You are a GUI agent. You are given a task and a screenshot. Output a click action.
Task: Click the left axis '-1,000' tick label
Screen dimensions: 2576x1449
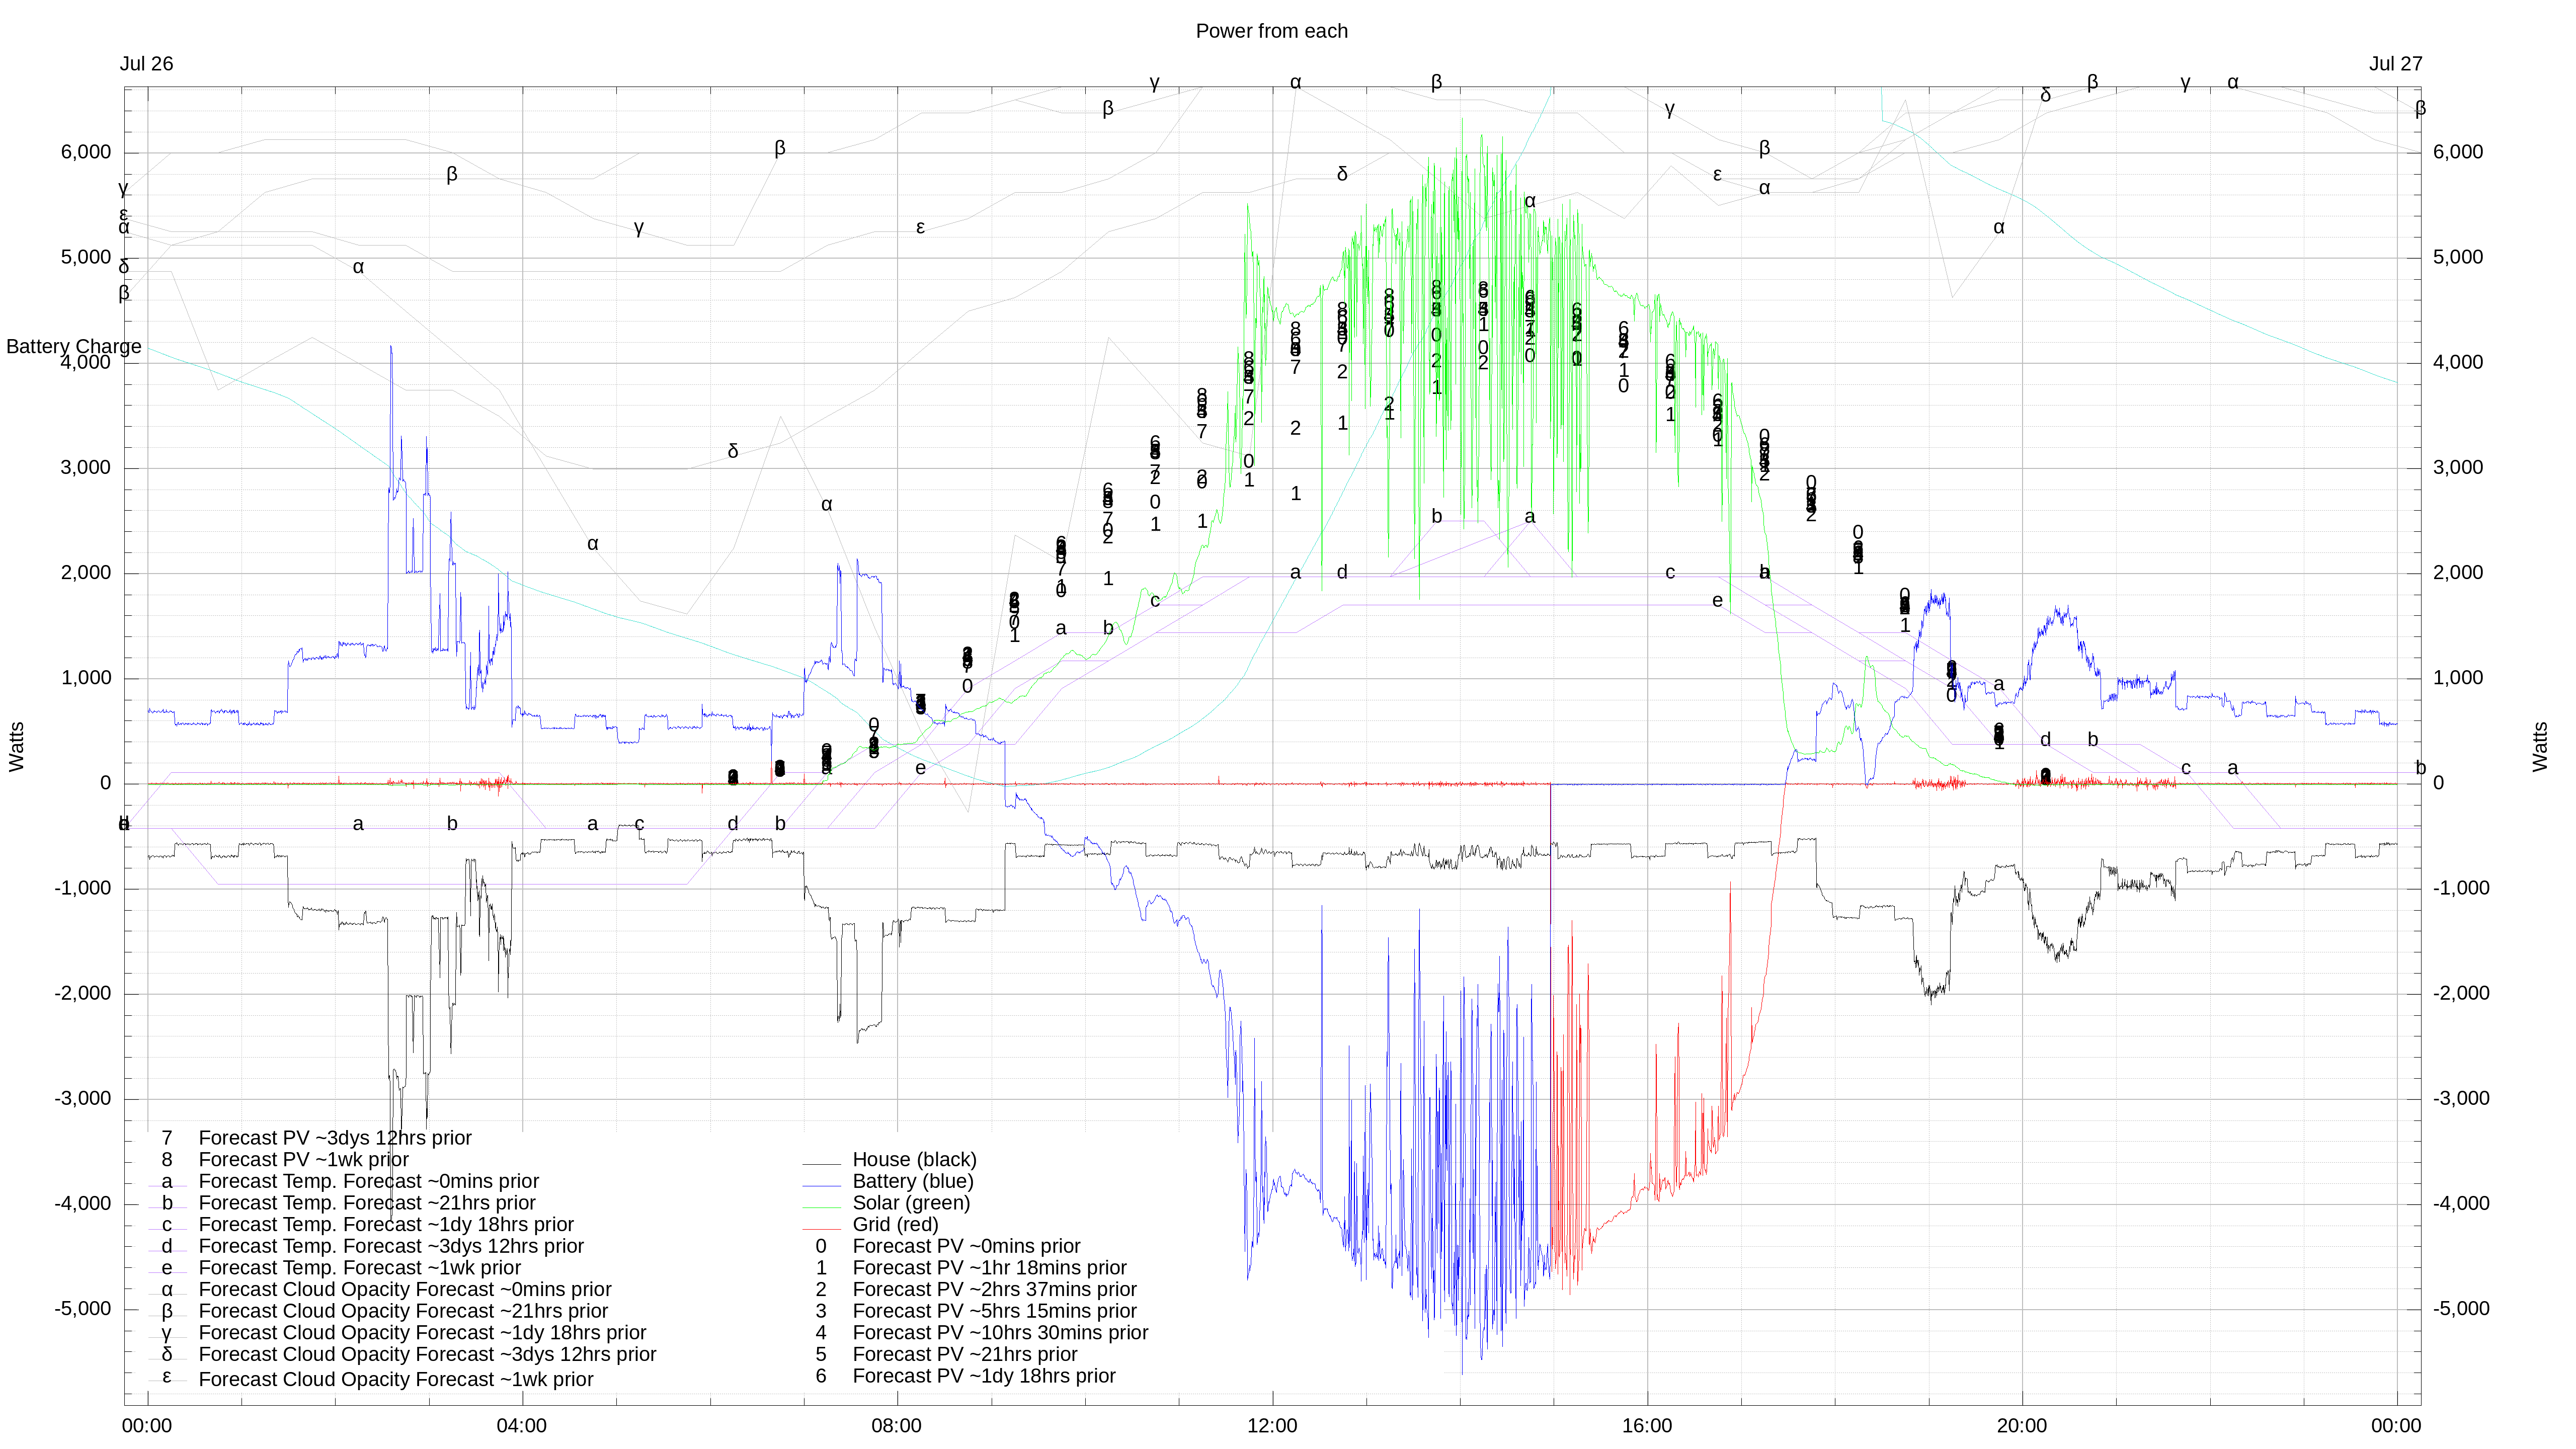click(83, 888)
